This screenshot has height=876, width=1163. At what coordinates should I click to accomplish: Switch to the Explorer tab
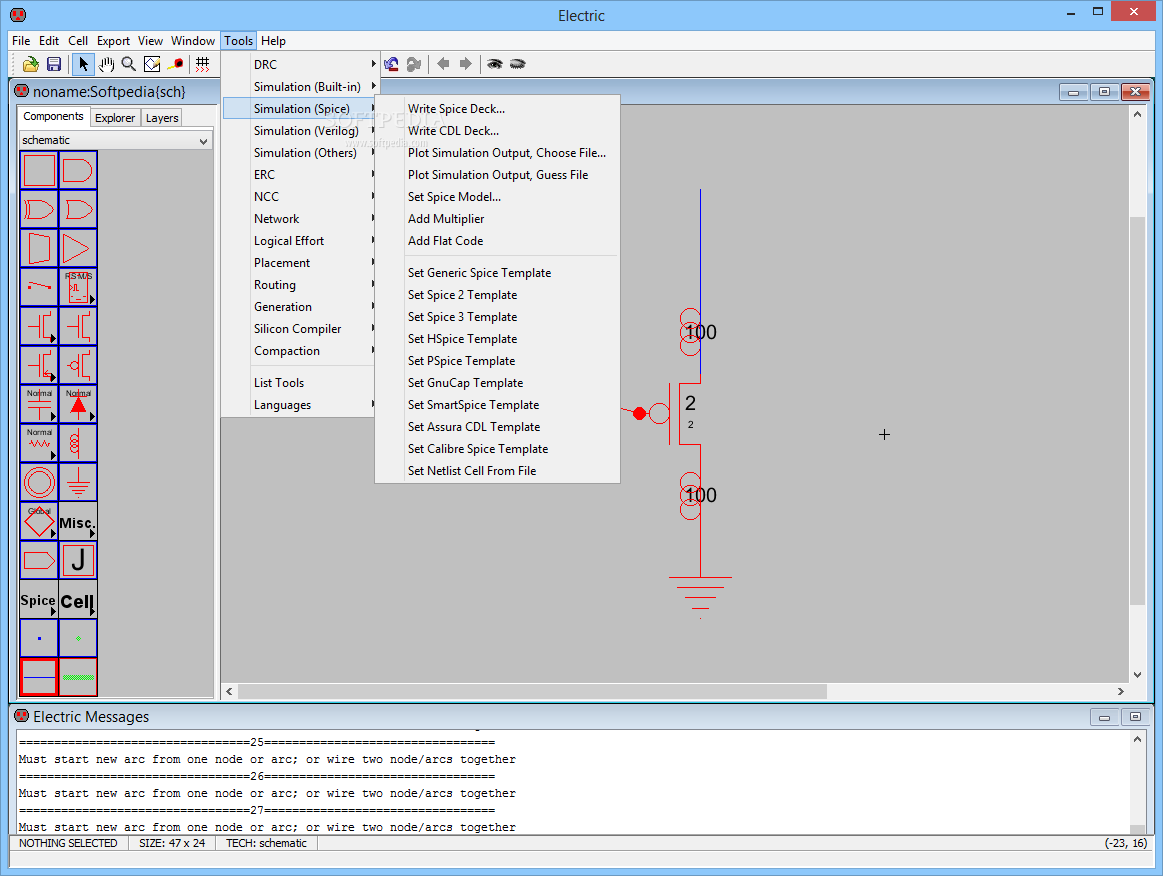115,118
